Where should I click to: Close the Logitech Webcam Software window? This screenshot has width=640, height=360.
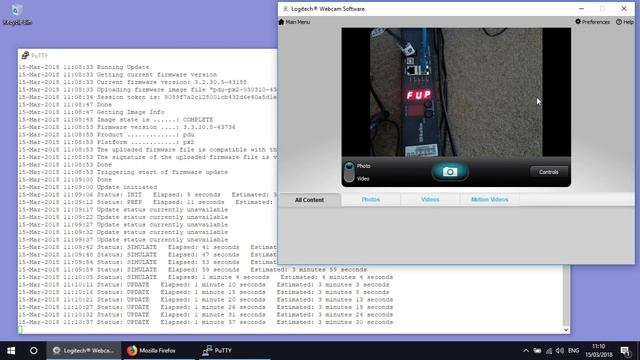624,9
